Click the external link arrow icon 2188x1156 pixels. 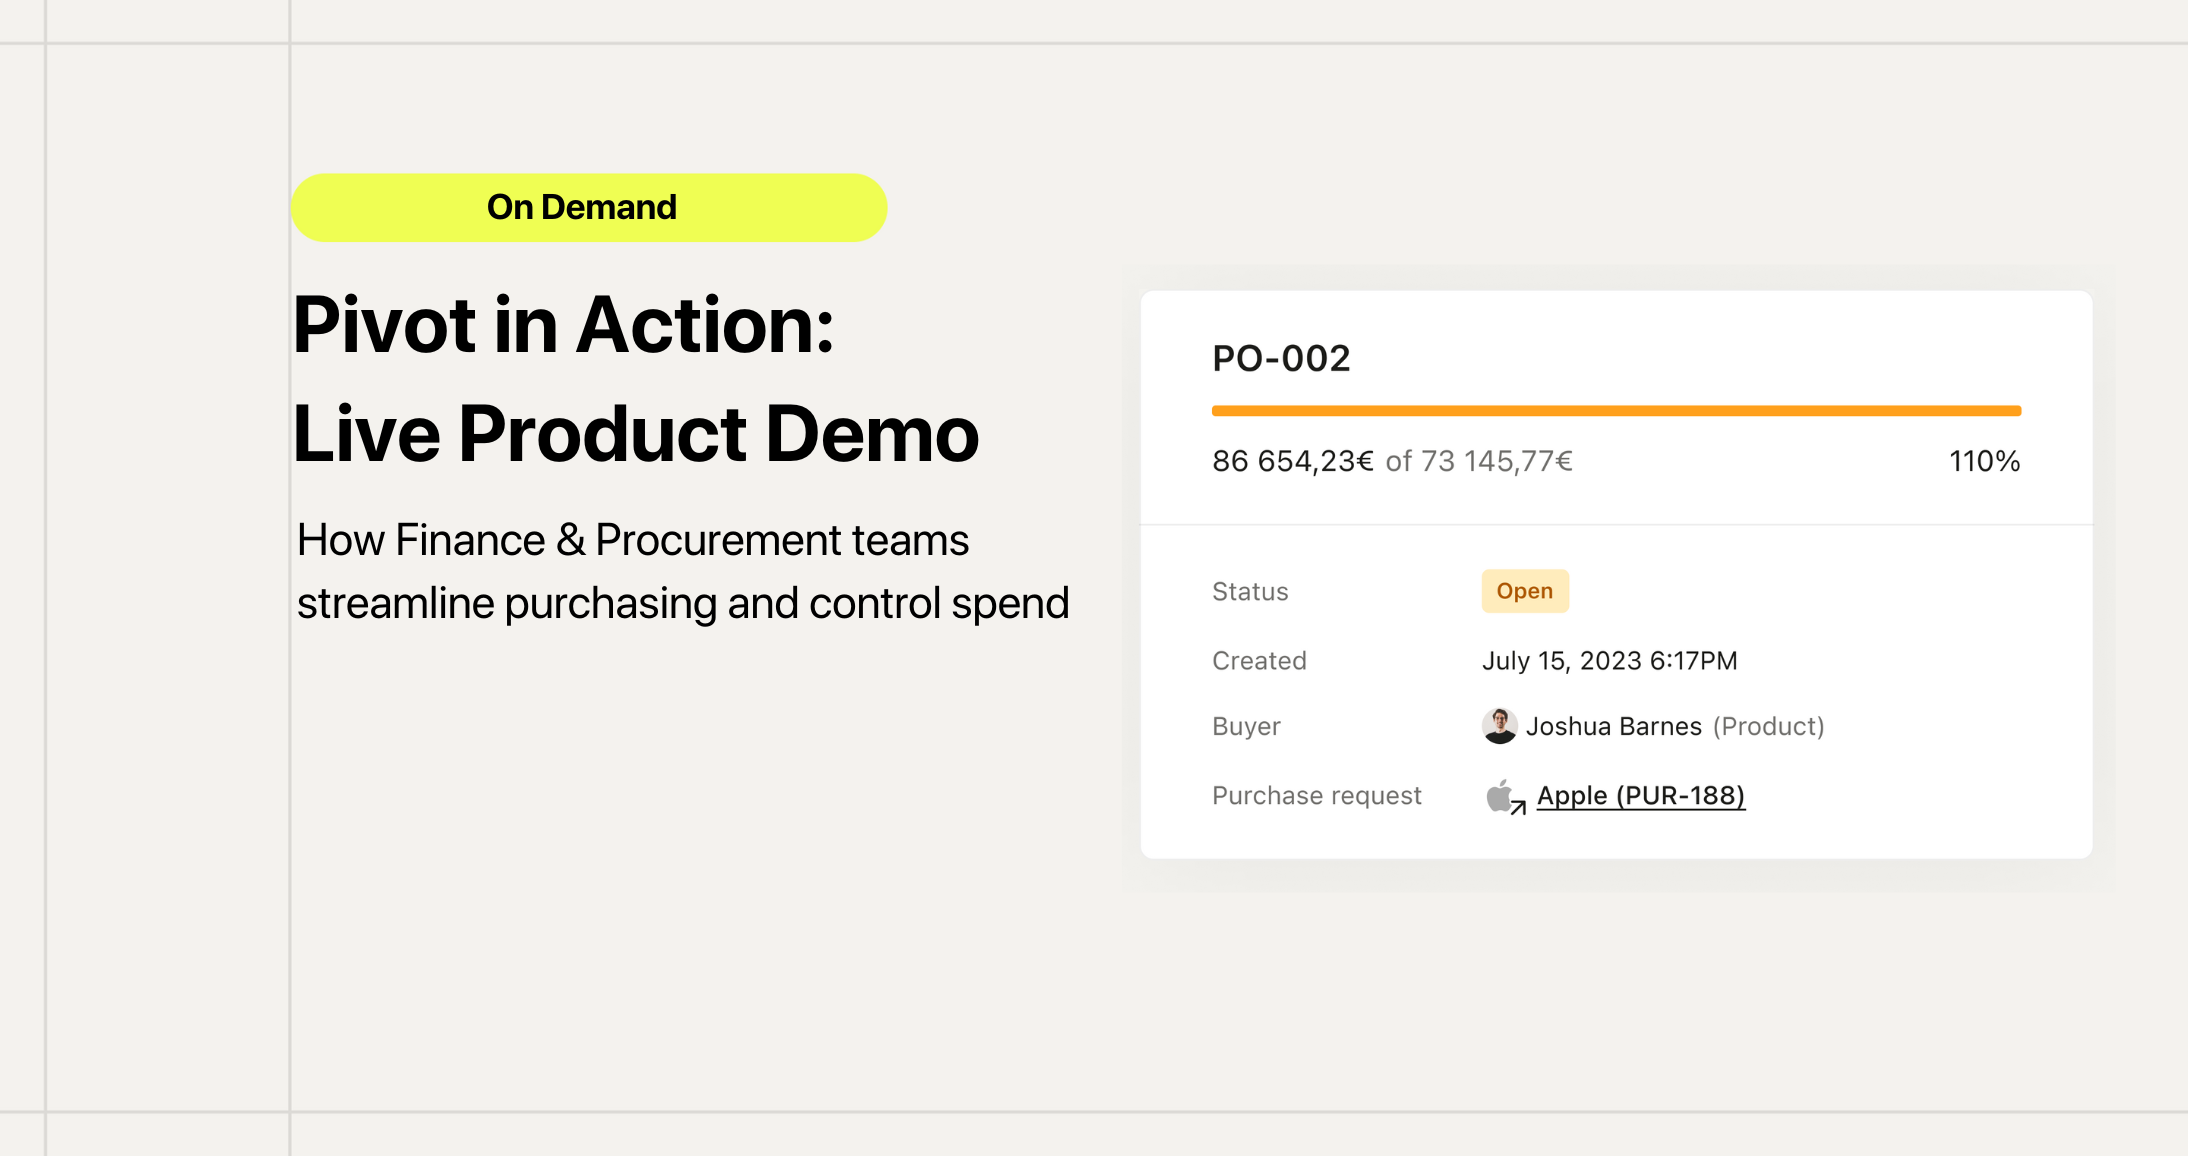(1518, 807)
